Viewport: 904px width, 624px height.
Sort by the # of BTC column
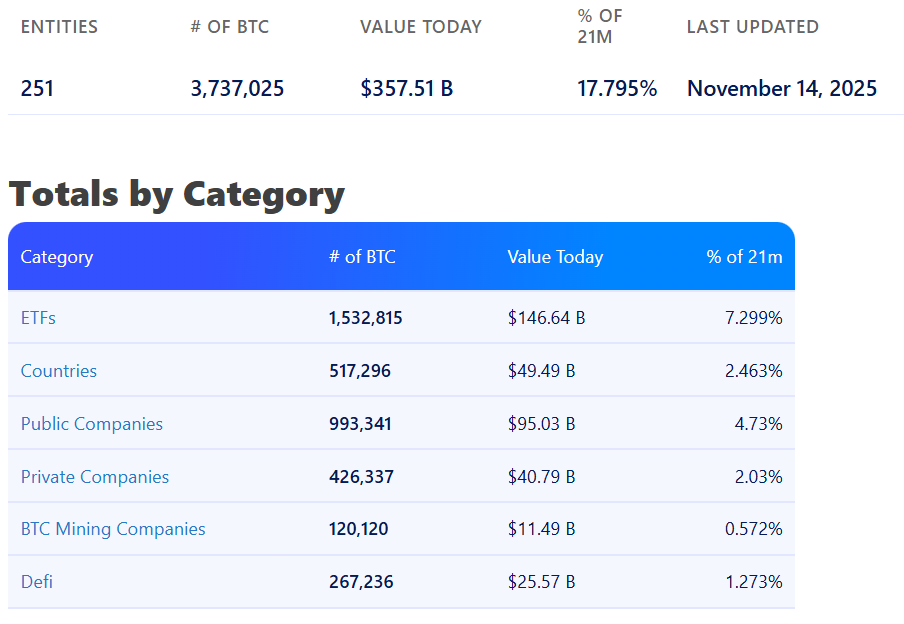tap(362, 257)
